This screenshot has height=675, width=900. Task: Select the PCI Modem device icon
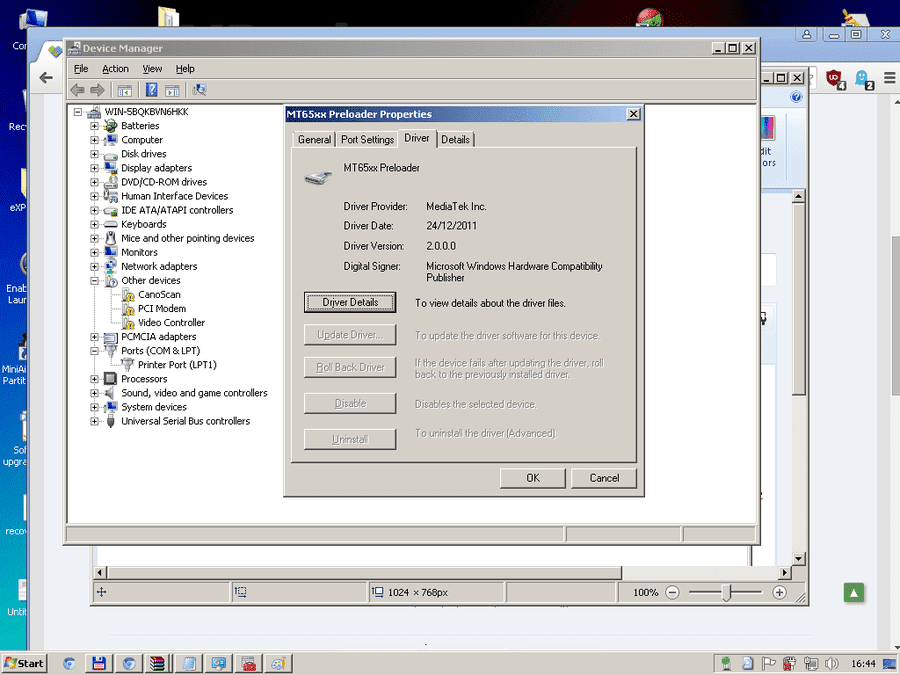[128, 309]
